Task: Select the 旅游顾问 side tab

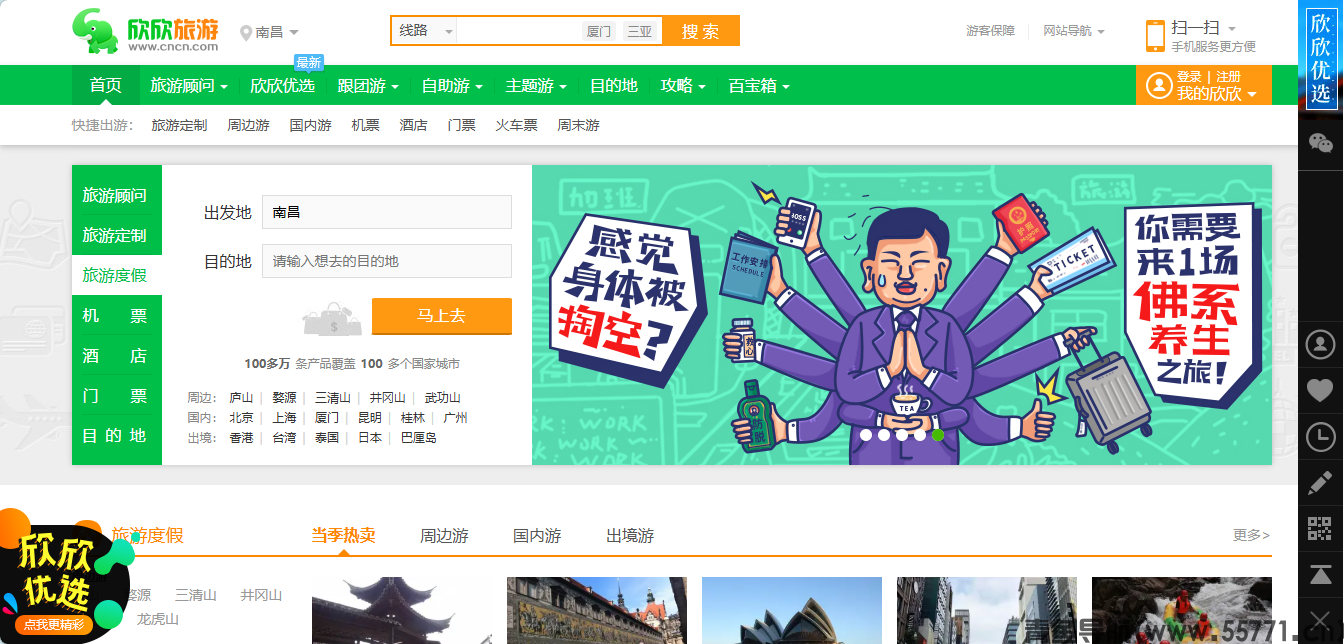Action: [115, 195]
